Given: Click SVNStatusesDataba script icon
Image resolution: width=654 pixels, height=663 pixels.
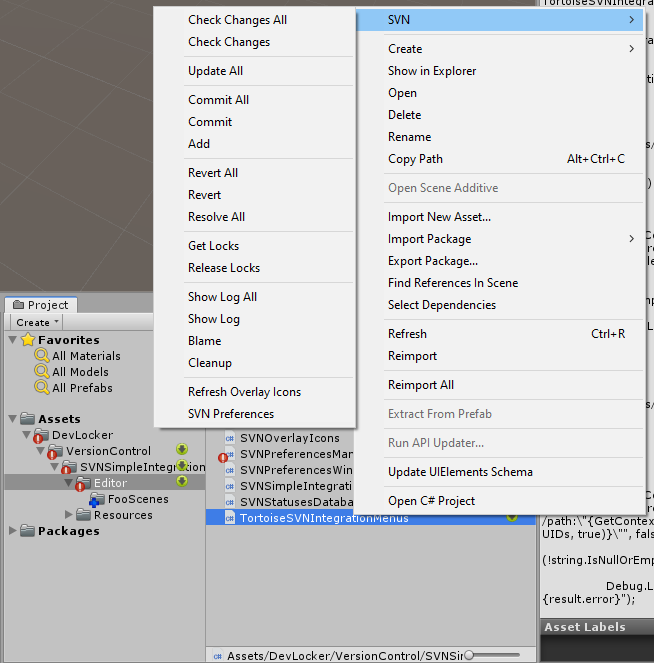Looking at the screenshot, I should (x=230, y=502).
